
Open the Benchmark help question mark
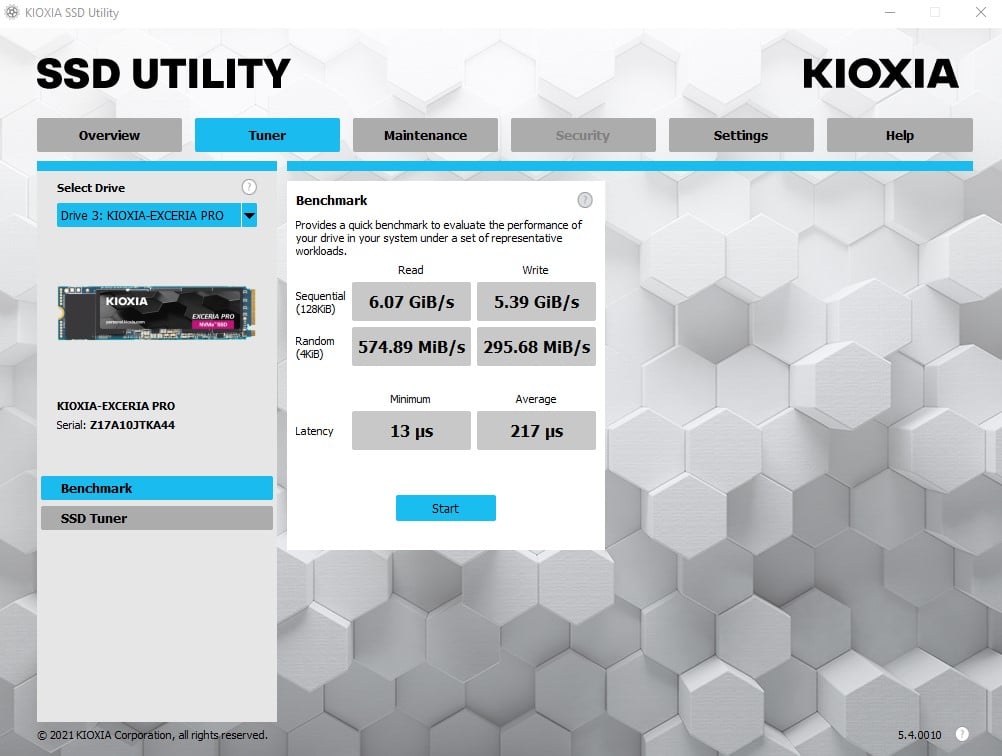585,200
